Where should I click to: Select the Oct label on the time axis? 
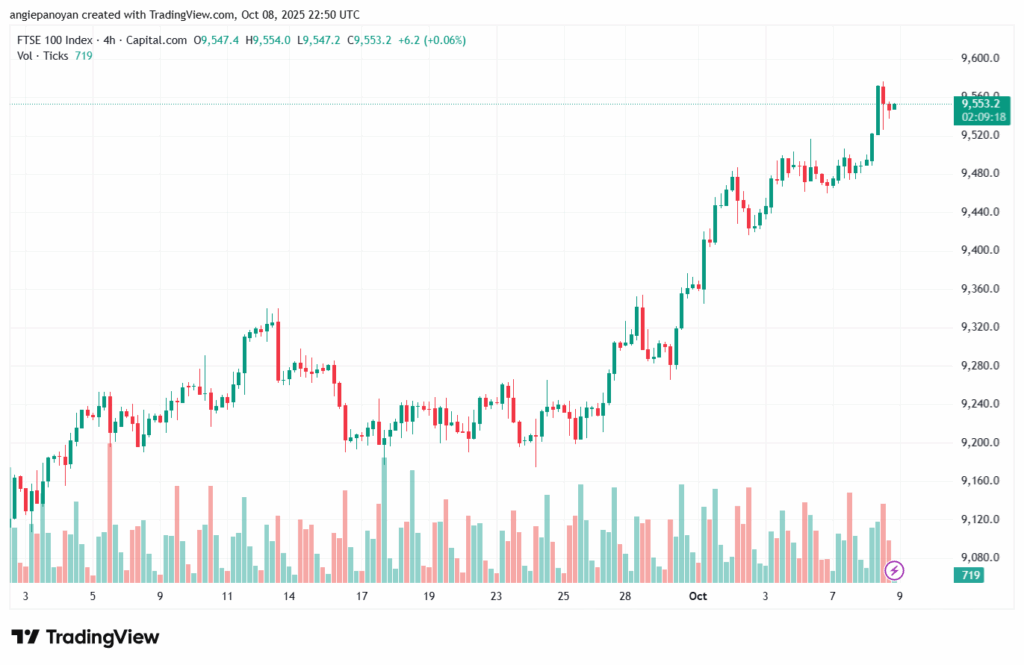point(698,596)
